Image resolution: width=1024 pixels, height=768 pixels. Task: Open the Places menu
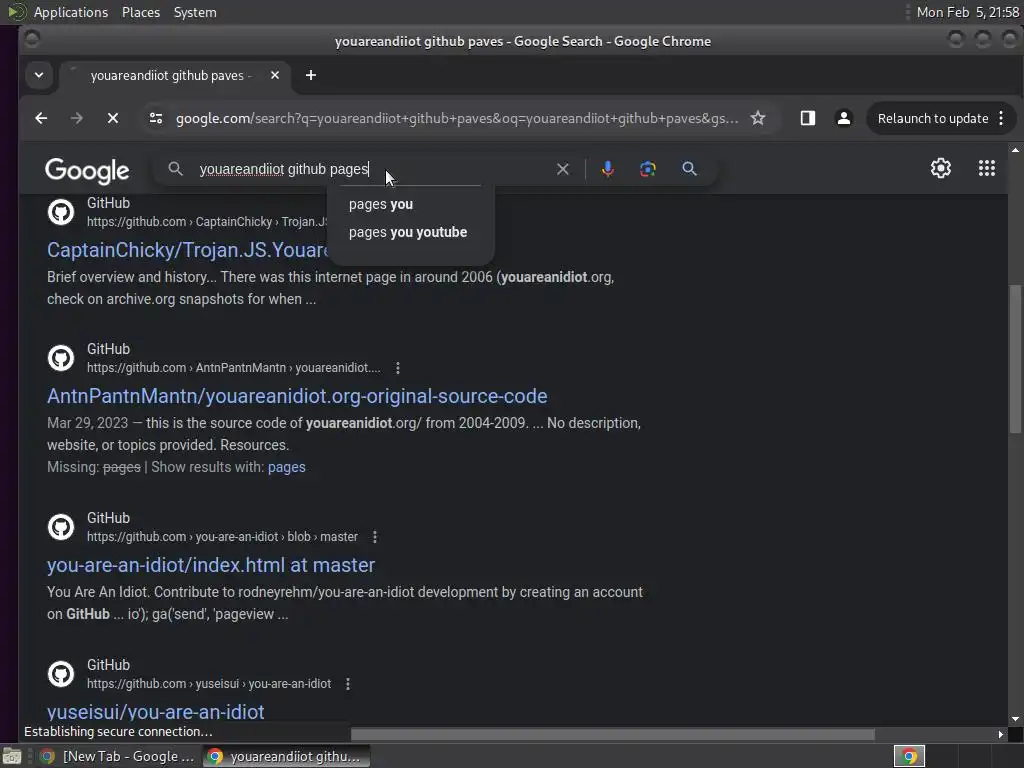(141, 12)
